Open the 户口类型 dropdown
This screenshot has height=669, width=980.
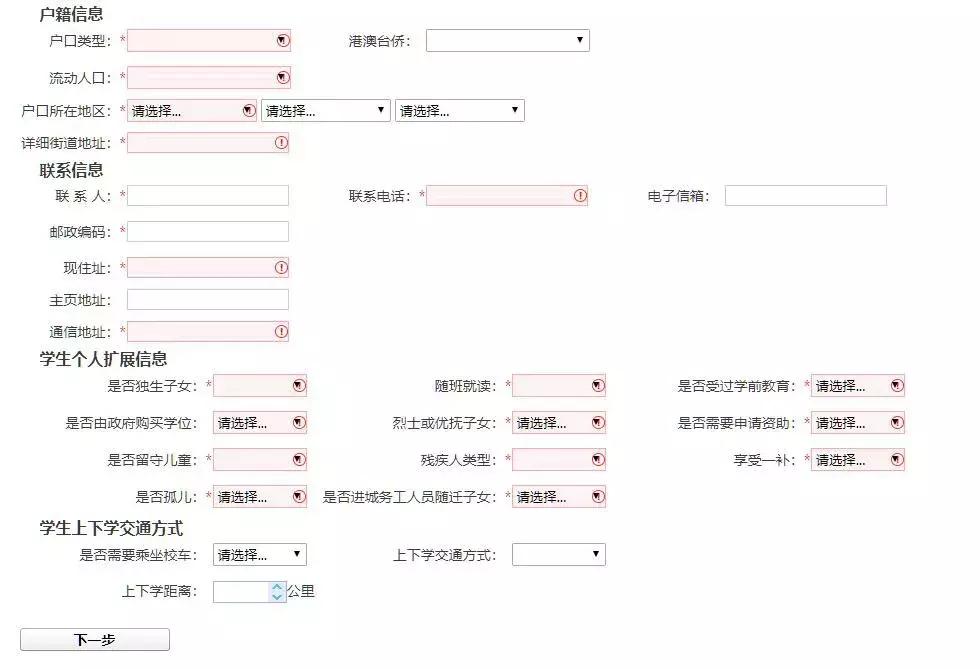click(207, 40)
